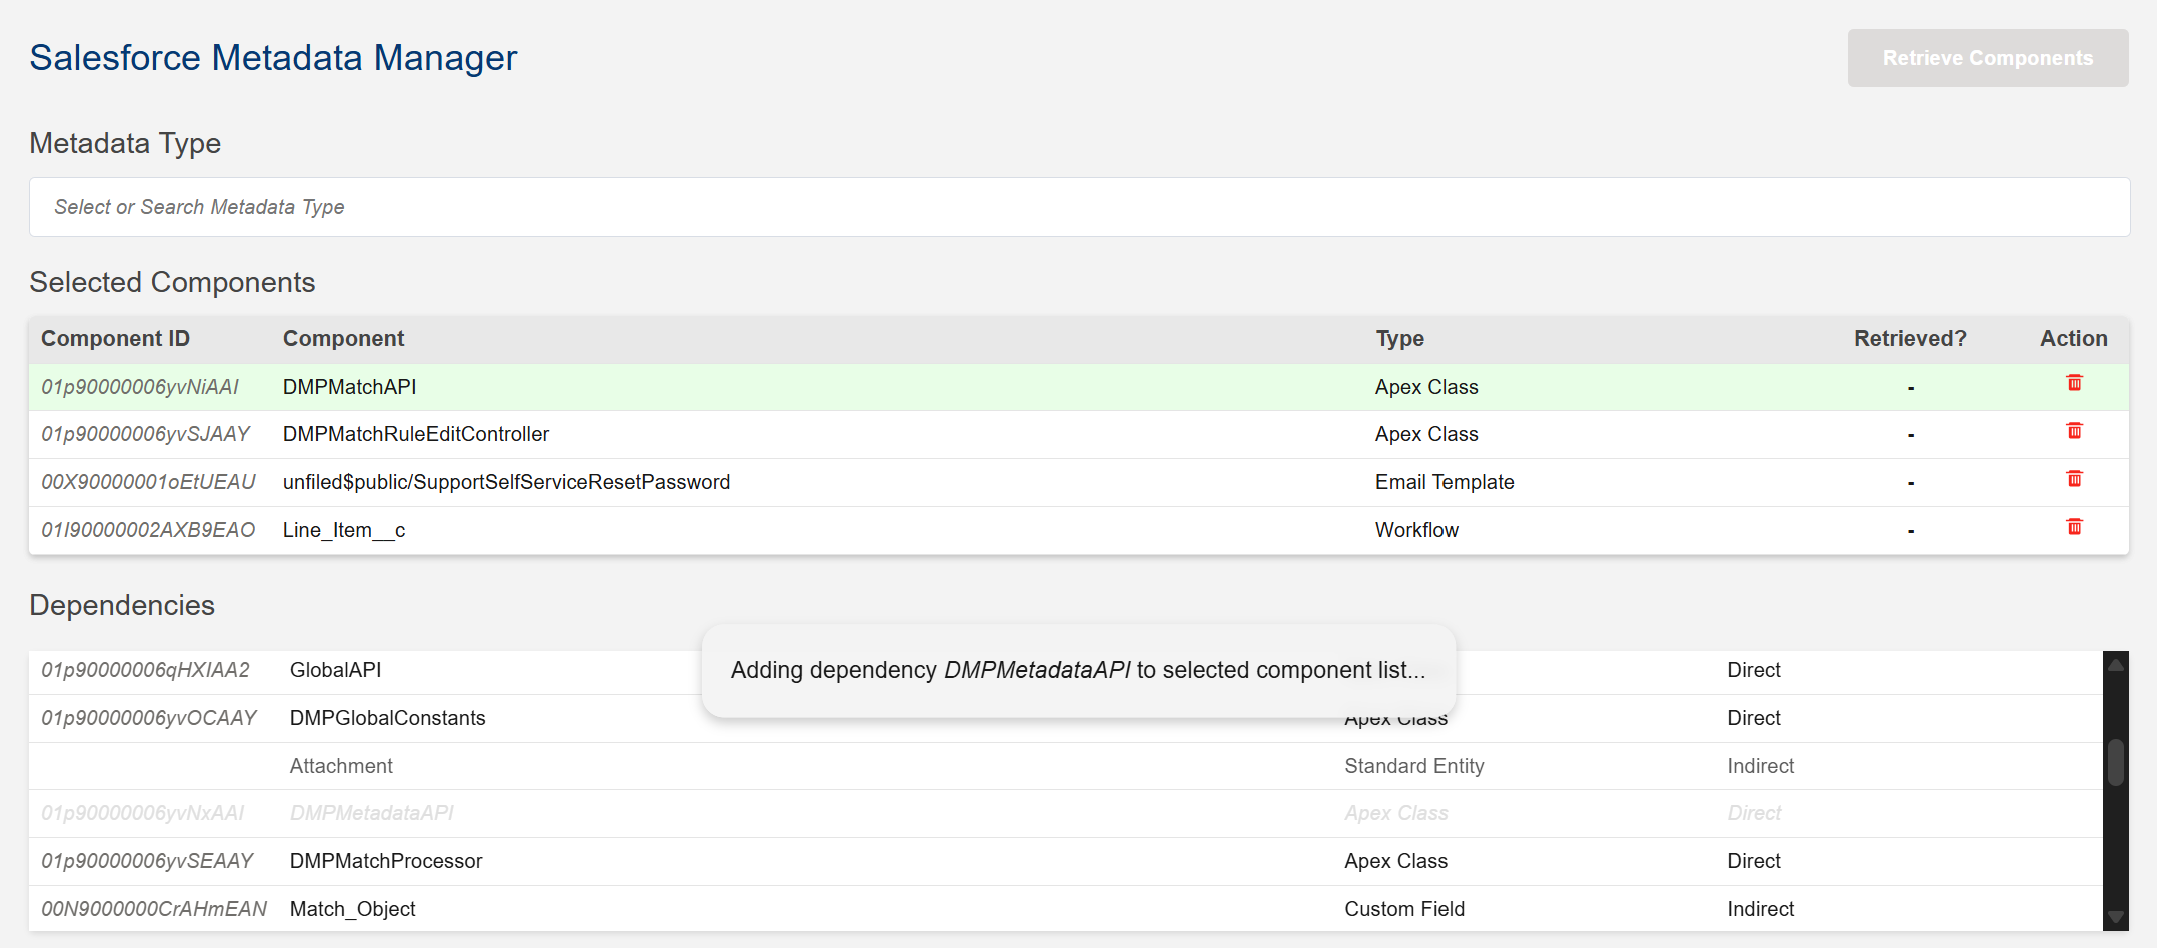Click the Retrieved? column header
This screenshot has height=948, width=2157.
(x=1910, y=339)
